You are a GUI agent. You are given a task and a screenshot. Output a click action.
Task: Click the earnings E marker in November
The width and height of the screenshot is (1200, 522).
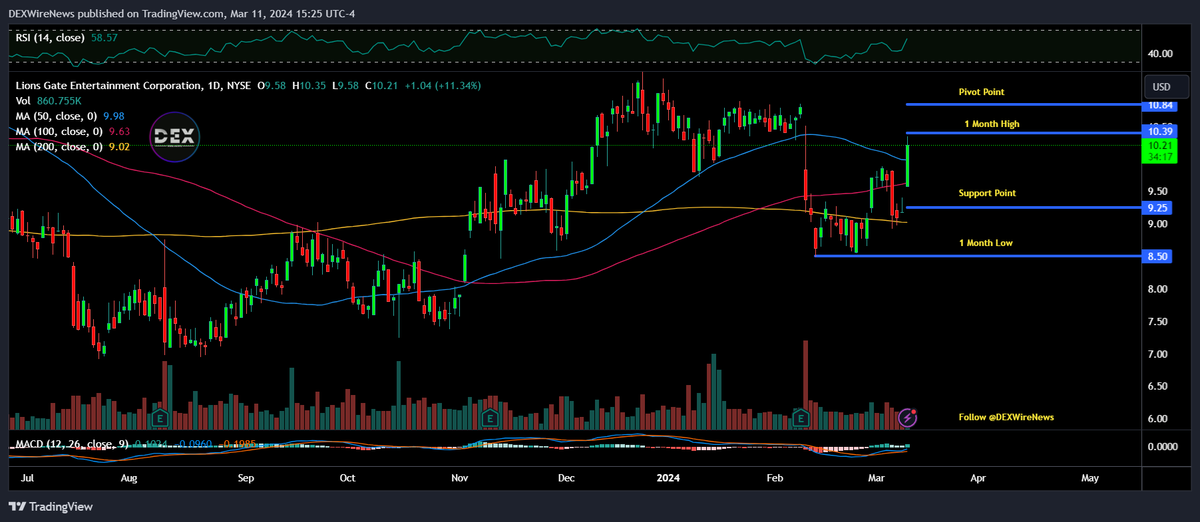(490, 416)
